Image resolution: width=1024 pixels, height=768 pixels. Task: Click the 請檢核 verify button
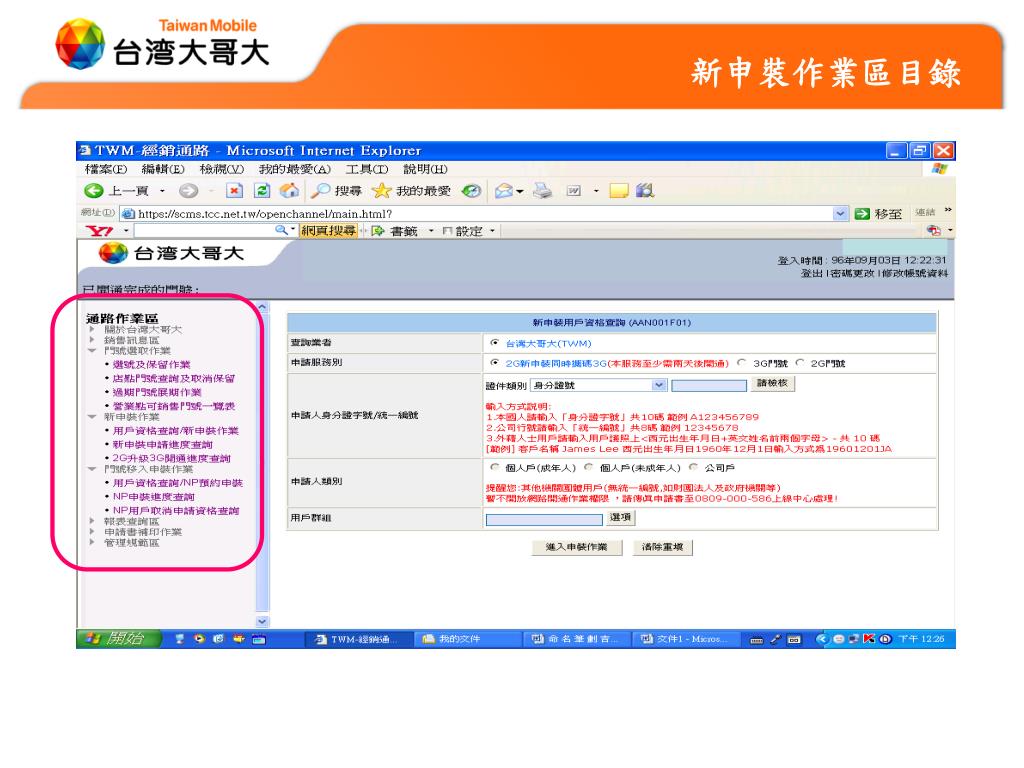pyautogui.click(x=772, y=383)
